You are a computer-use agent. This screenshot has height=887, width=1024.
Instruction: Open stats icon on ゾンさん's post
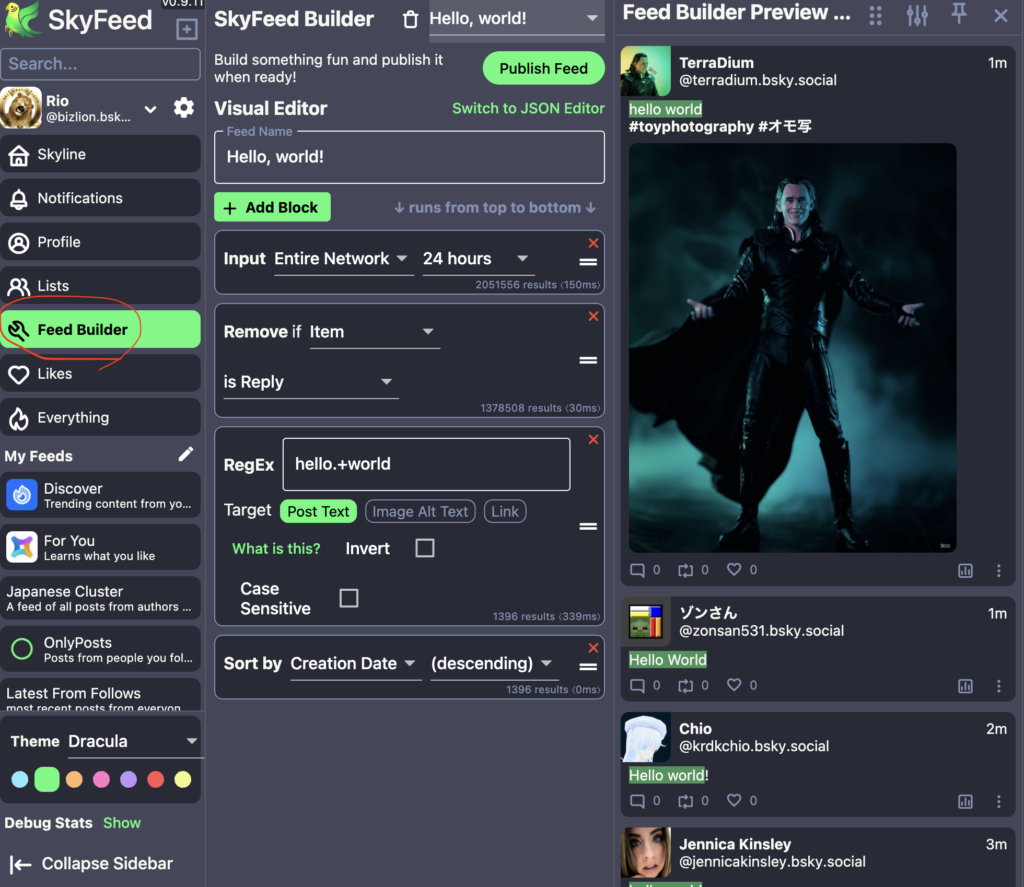[x=965, y=686]
